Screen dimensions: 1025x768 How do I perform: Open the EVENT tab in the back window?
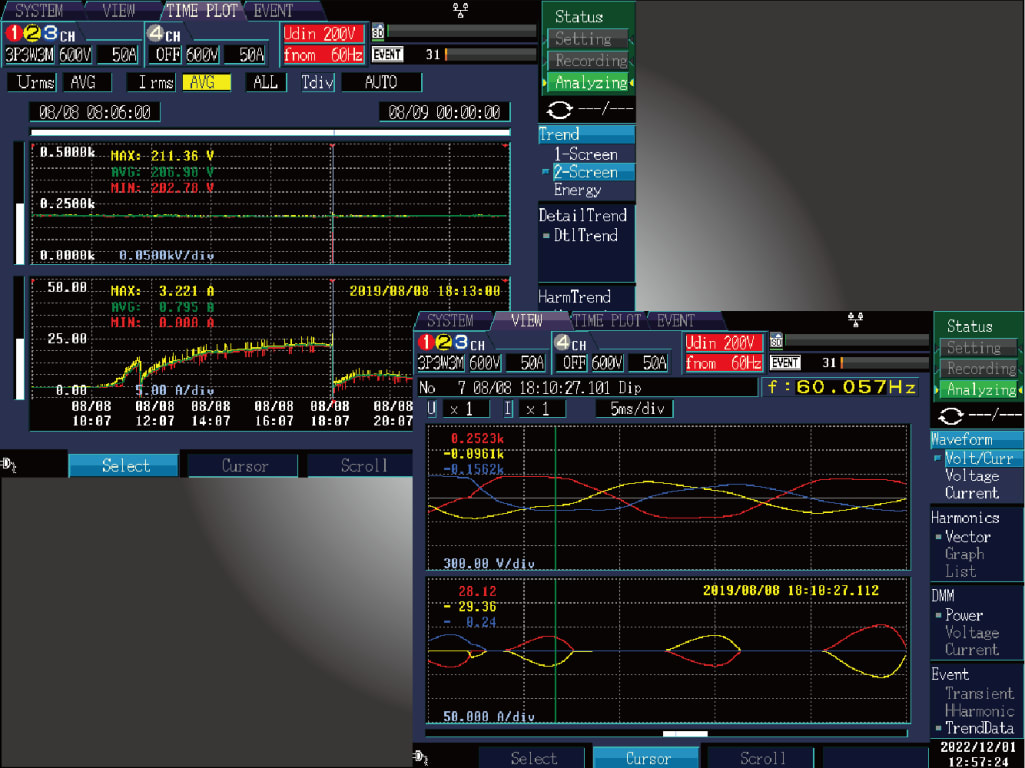point(273,10)
